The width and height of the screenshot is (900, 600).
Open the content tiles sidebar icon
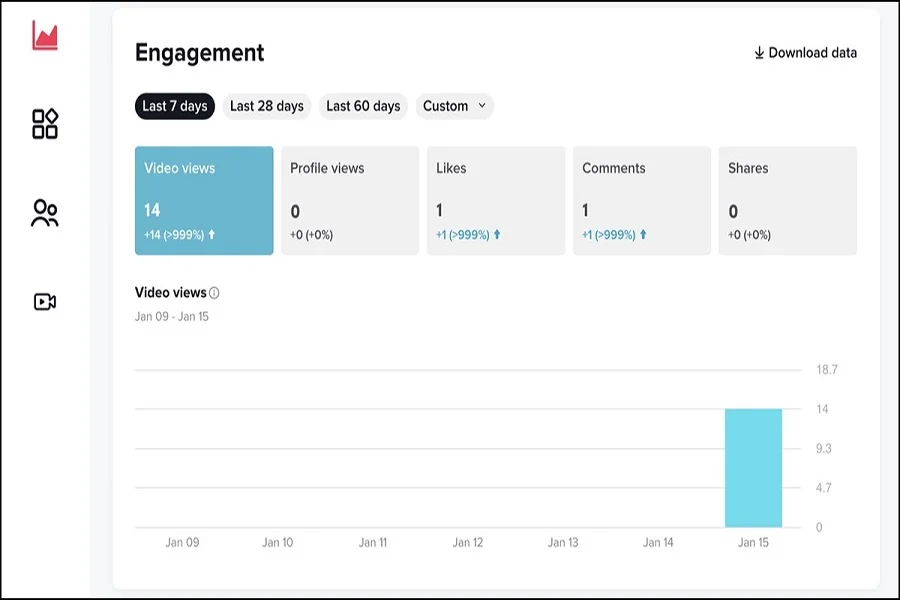click(x=45, y=123)
